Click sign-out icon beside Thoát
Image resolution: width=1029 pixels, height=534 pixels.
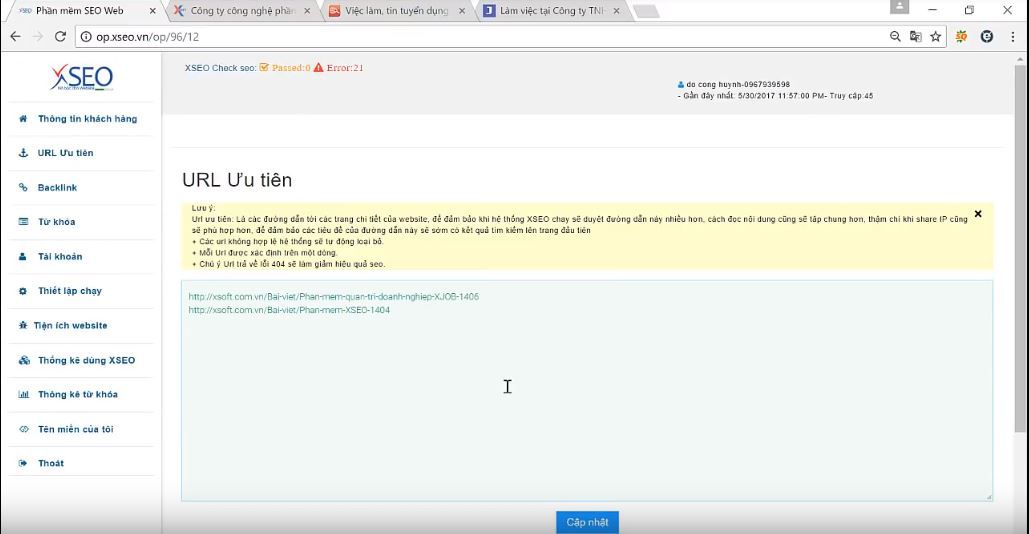tap(23, 463)
